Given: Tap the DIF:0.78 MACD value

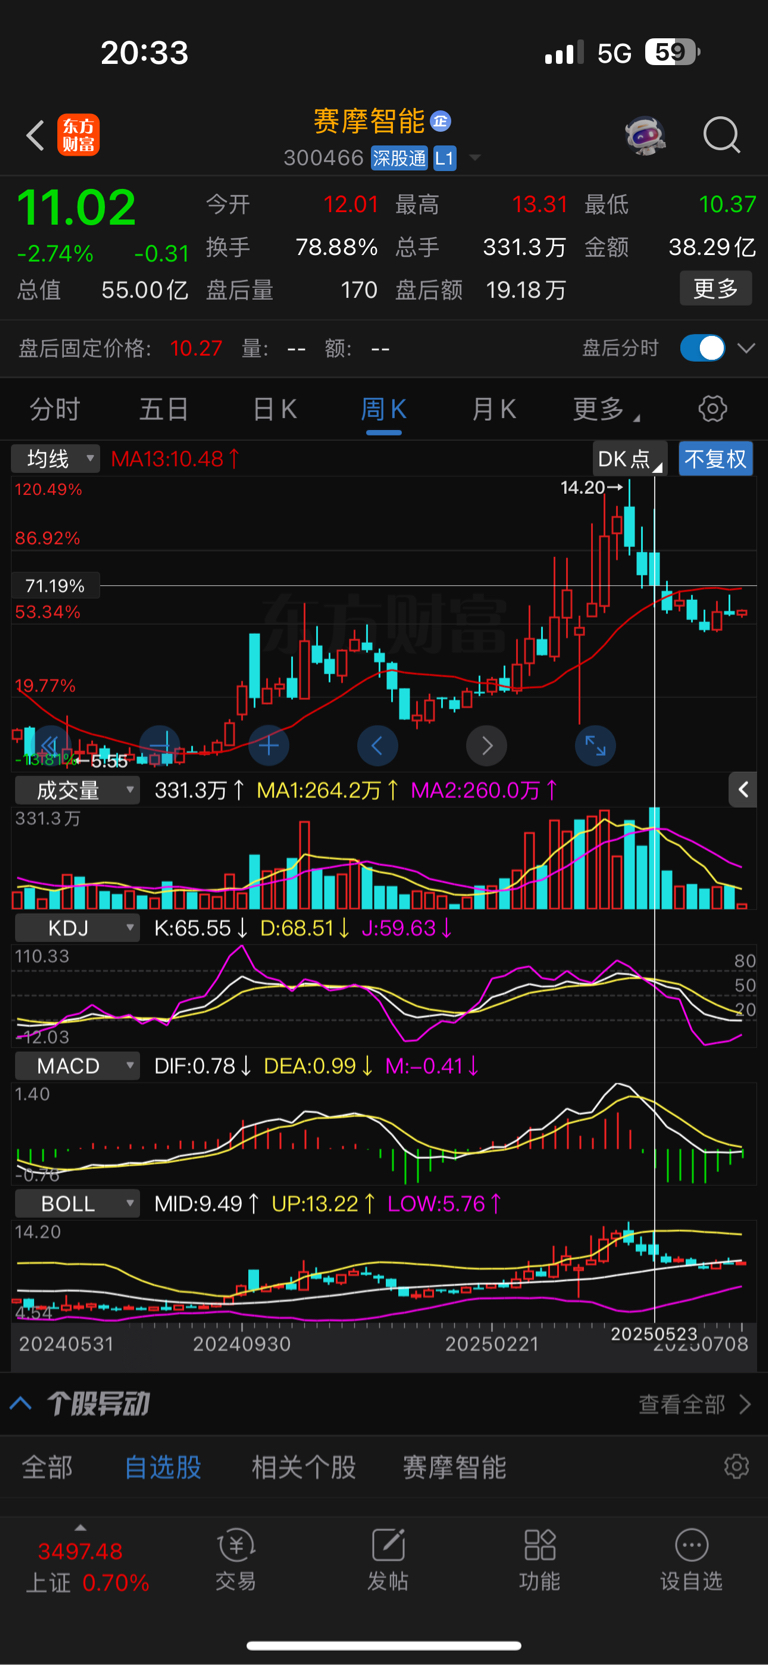Looking at the screenshot, I should 203,1066.
